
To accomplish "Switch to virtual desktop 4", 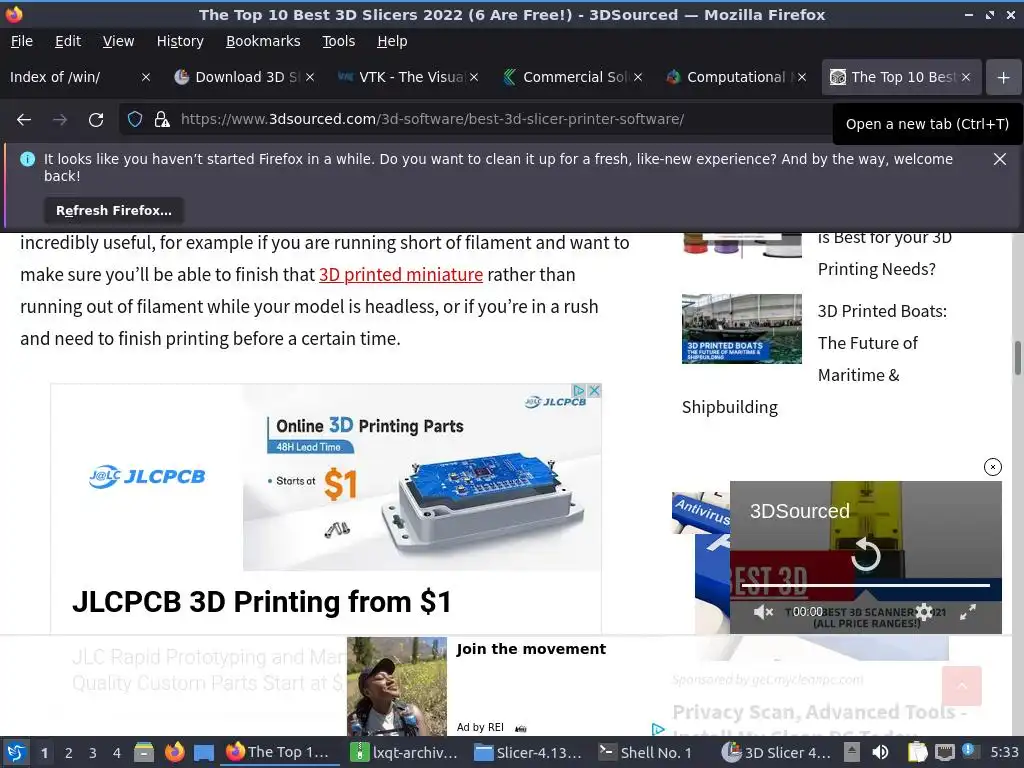I will [x=117, y=753].
